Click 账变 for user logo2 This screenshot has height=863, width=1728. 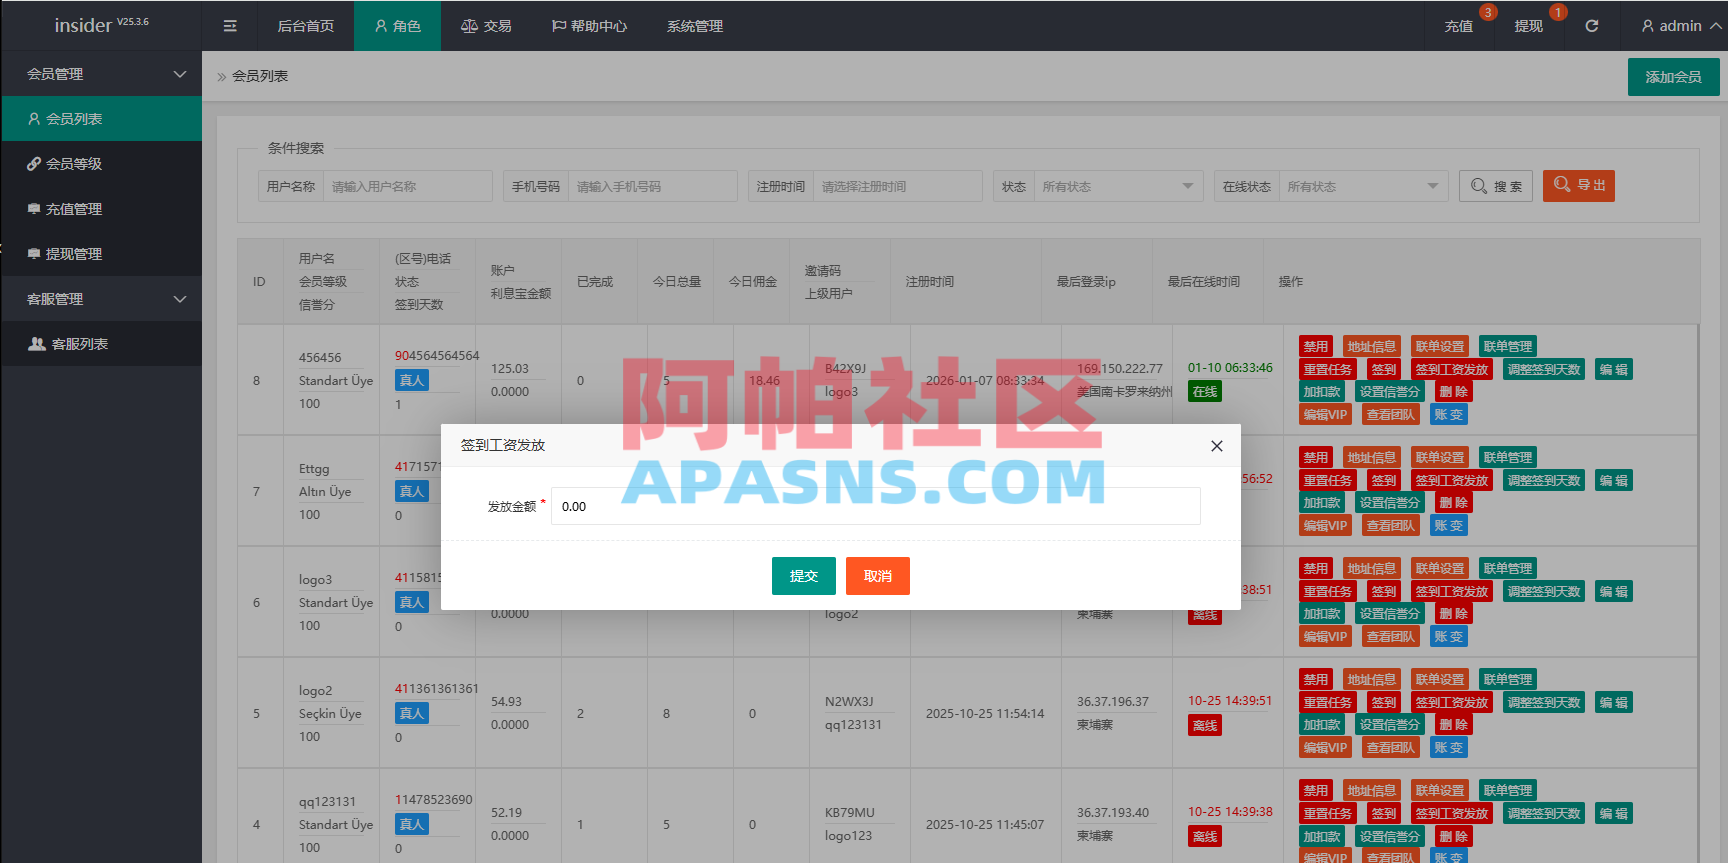pyautogui.click(x=1449, y=747)
